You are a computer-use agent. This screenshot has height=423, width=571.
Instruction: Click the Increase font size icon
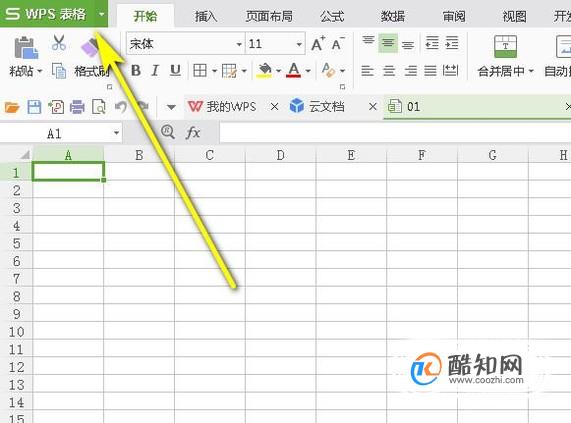tap(318, 44)
